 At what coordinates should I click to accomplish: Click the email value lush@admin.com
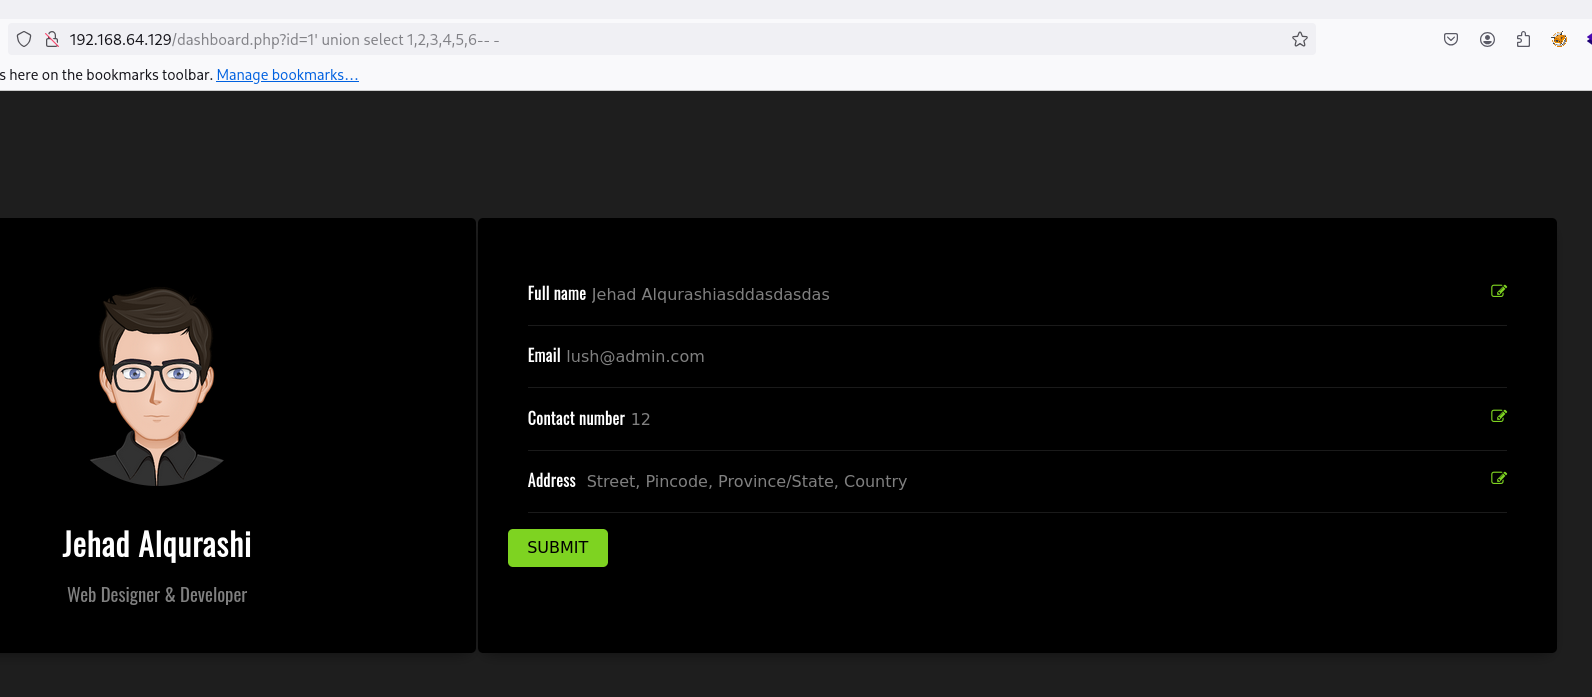pos(635,356)
